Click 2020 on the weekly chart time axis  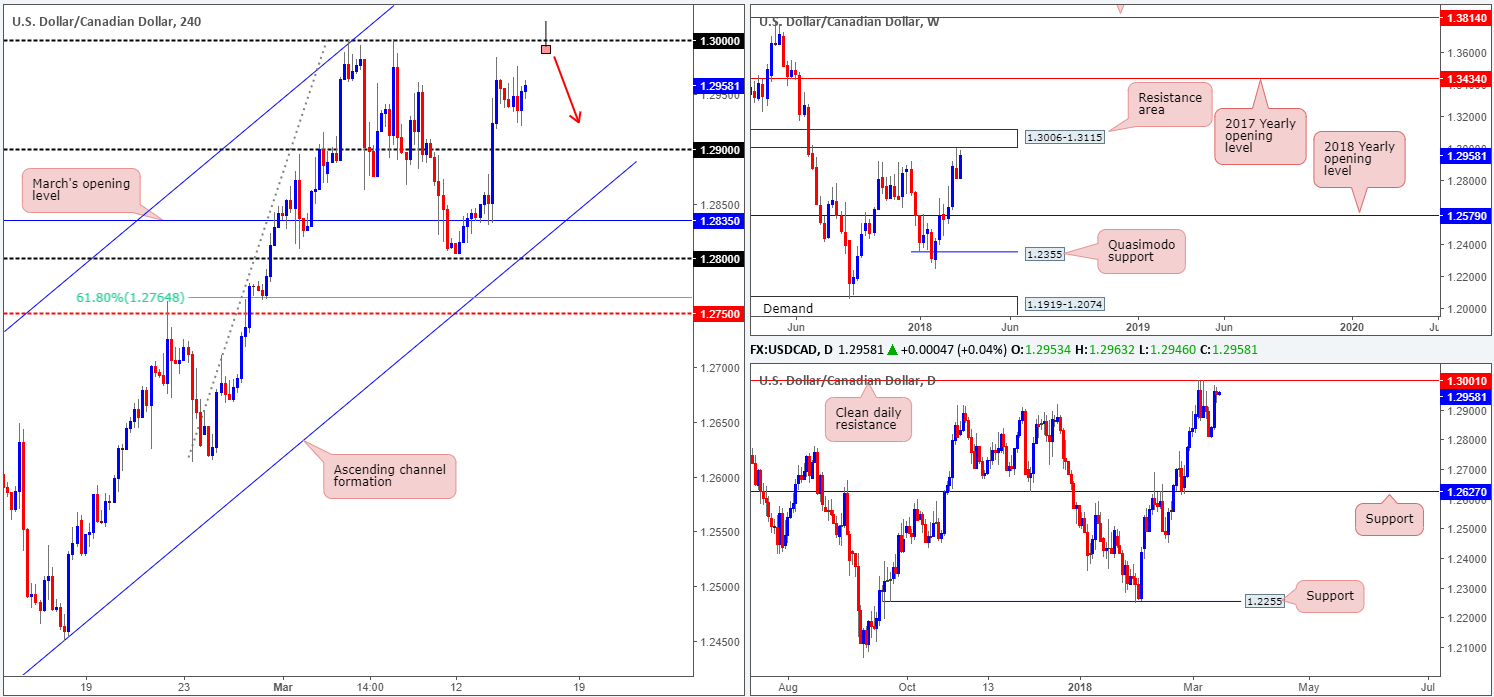[1351, 326]
